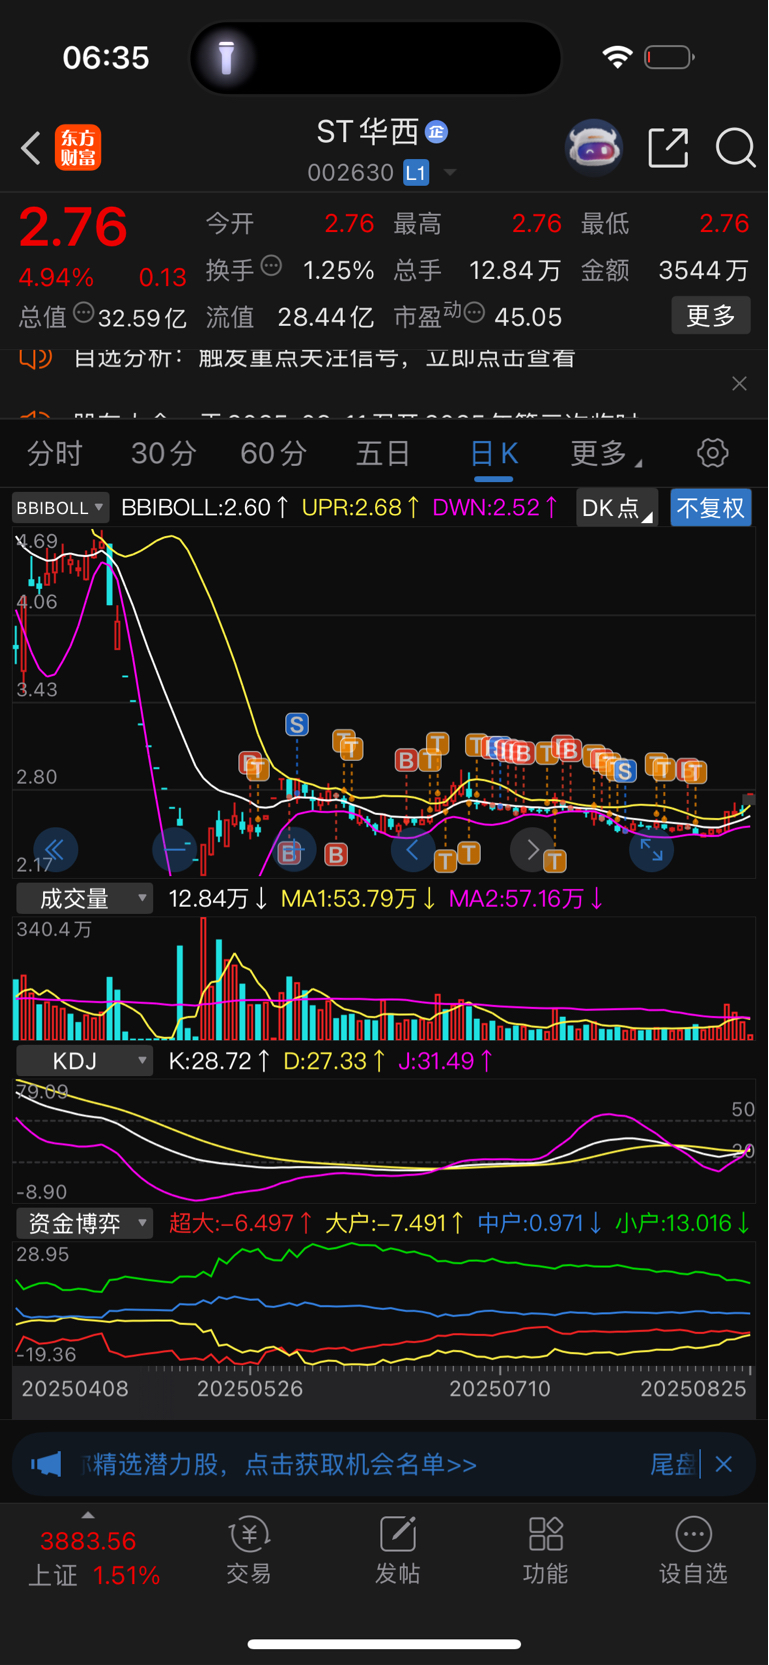This screenshot has width=769, height=1665.
Task: Switch to 分时 chart tab
Action: [x=55, y=453]
